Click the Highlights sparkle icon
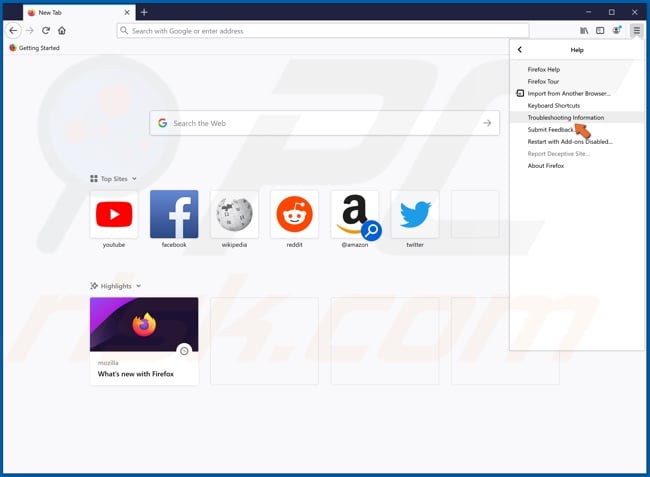This screenshot has width=650, height=477. (x=94, y=286)
